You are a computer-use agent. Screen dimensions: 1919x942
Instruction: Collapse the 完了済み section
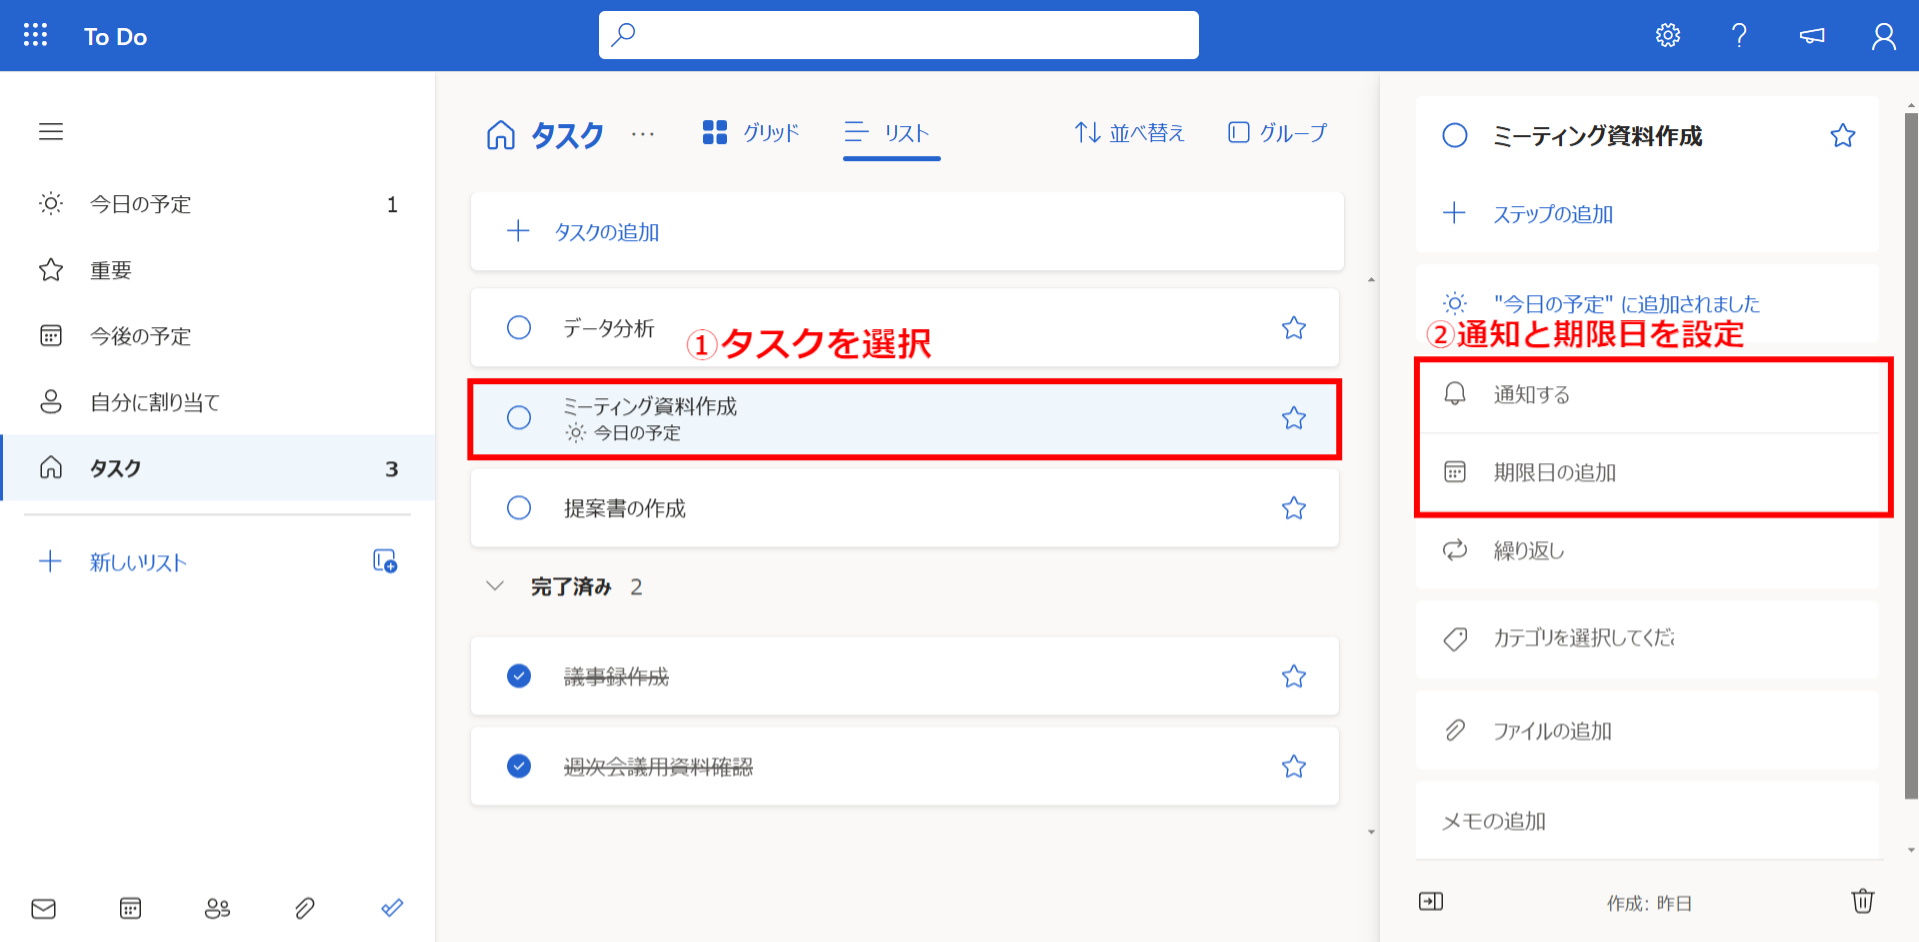pos(495,586)
